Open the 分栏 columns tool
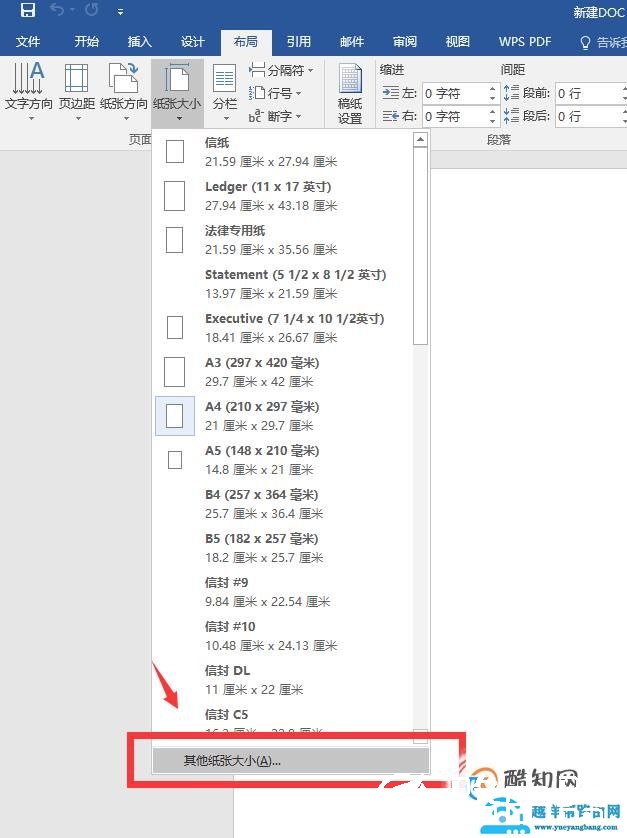The width and height of the screenshot is (627, 838). [x=225, y=92]
